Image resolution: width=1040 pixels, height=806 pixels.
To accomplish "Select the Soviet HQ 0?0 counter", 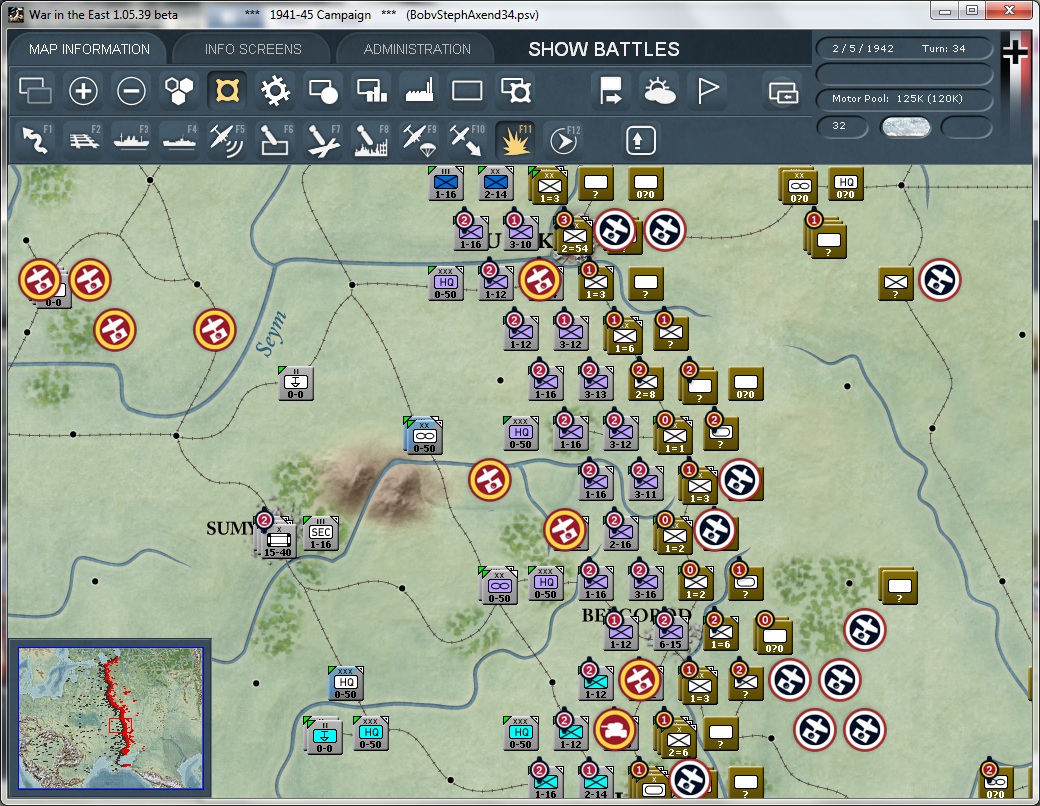I will coord(846,184).
